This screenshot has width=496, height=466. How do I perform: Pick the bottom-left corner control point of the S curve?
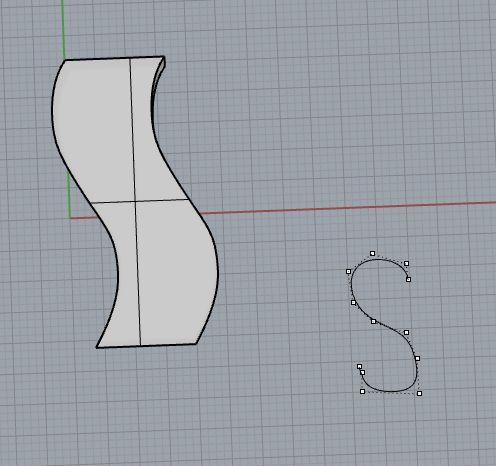[362, 391]
